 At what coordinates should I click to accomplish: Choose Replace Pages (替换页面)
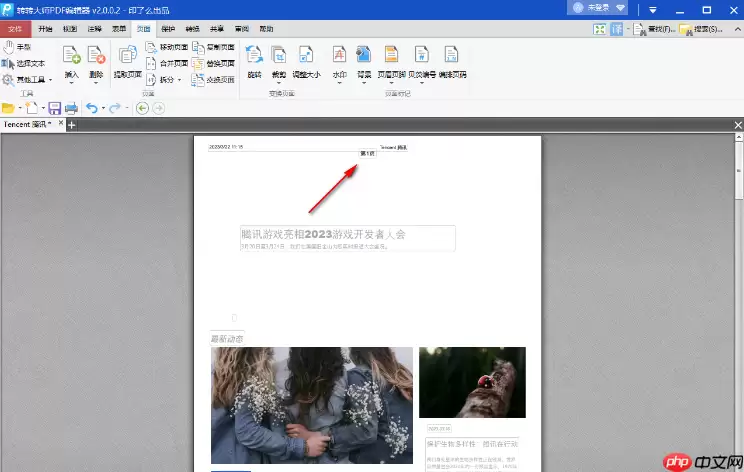214,63
